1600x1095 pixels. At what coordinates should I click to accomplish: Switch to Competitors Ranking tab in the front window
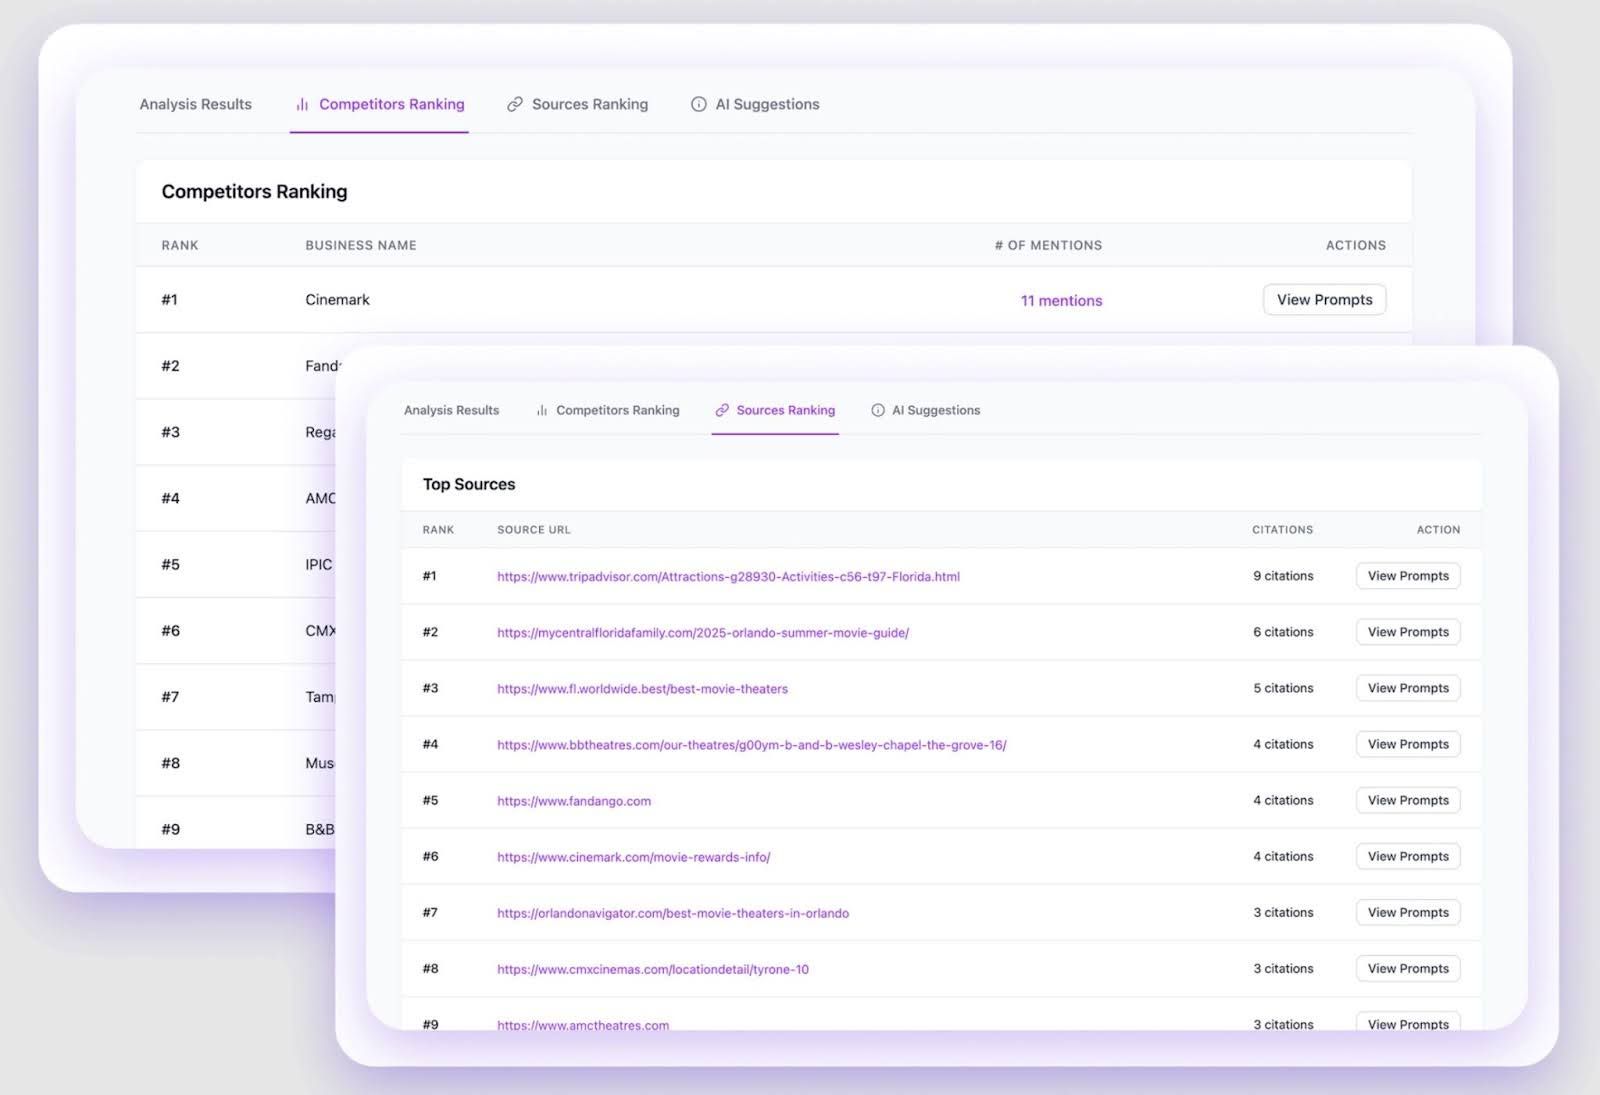[608, 410]
